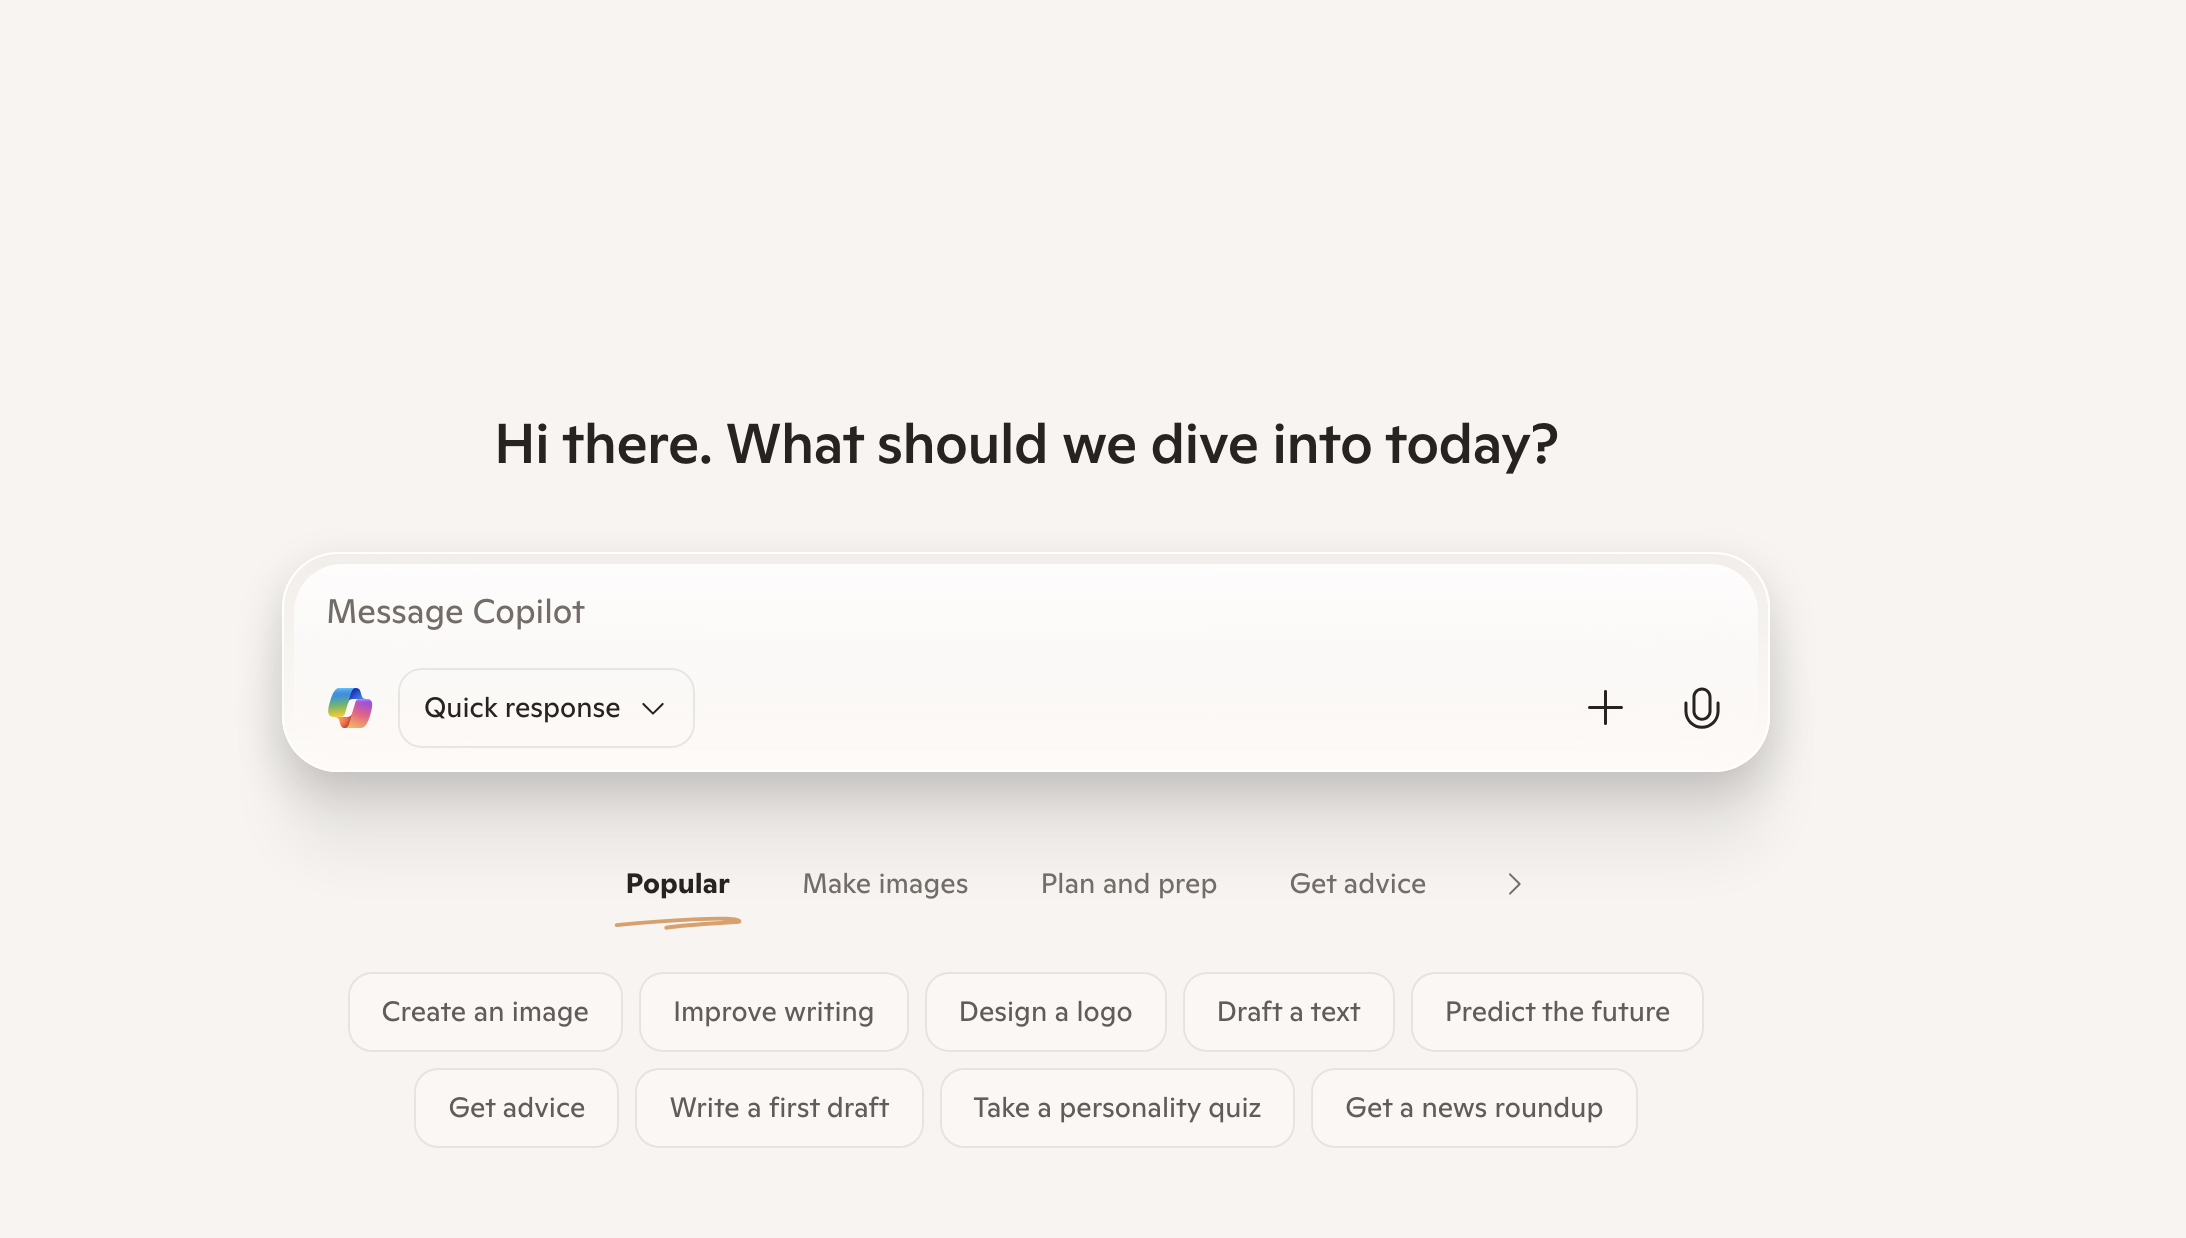Click the Create an image suggestion
The width and height of the screenshot is (2186, 1238).
click(x=485, y=1012)
